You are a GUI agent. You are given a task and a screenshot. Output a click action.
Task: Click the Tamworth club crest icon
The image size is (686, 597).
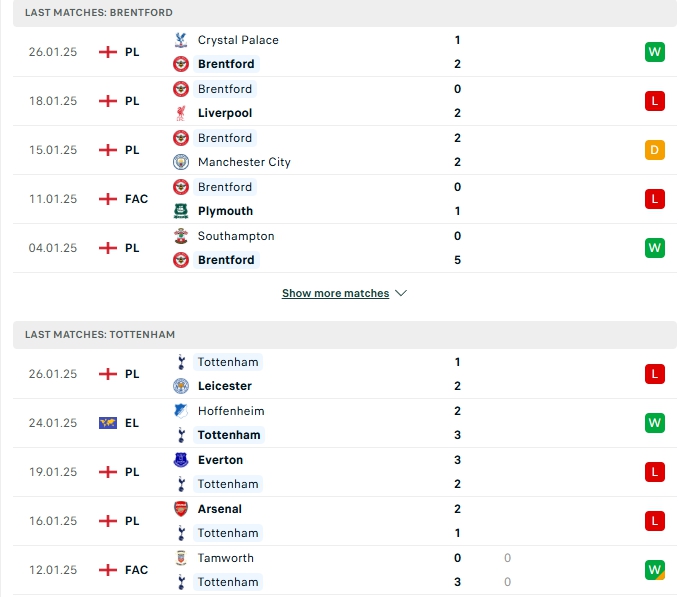point(181,558)
